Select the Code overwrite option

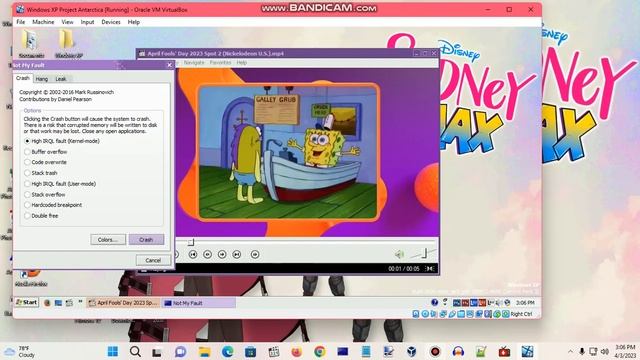point(45,162)
